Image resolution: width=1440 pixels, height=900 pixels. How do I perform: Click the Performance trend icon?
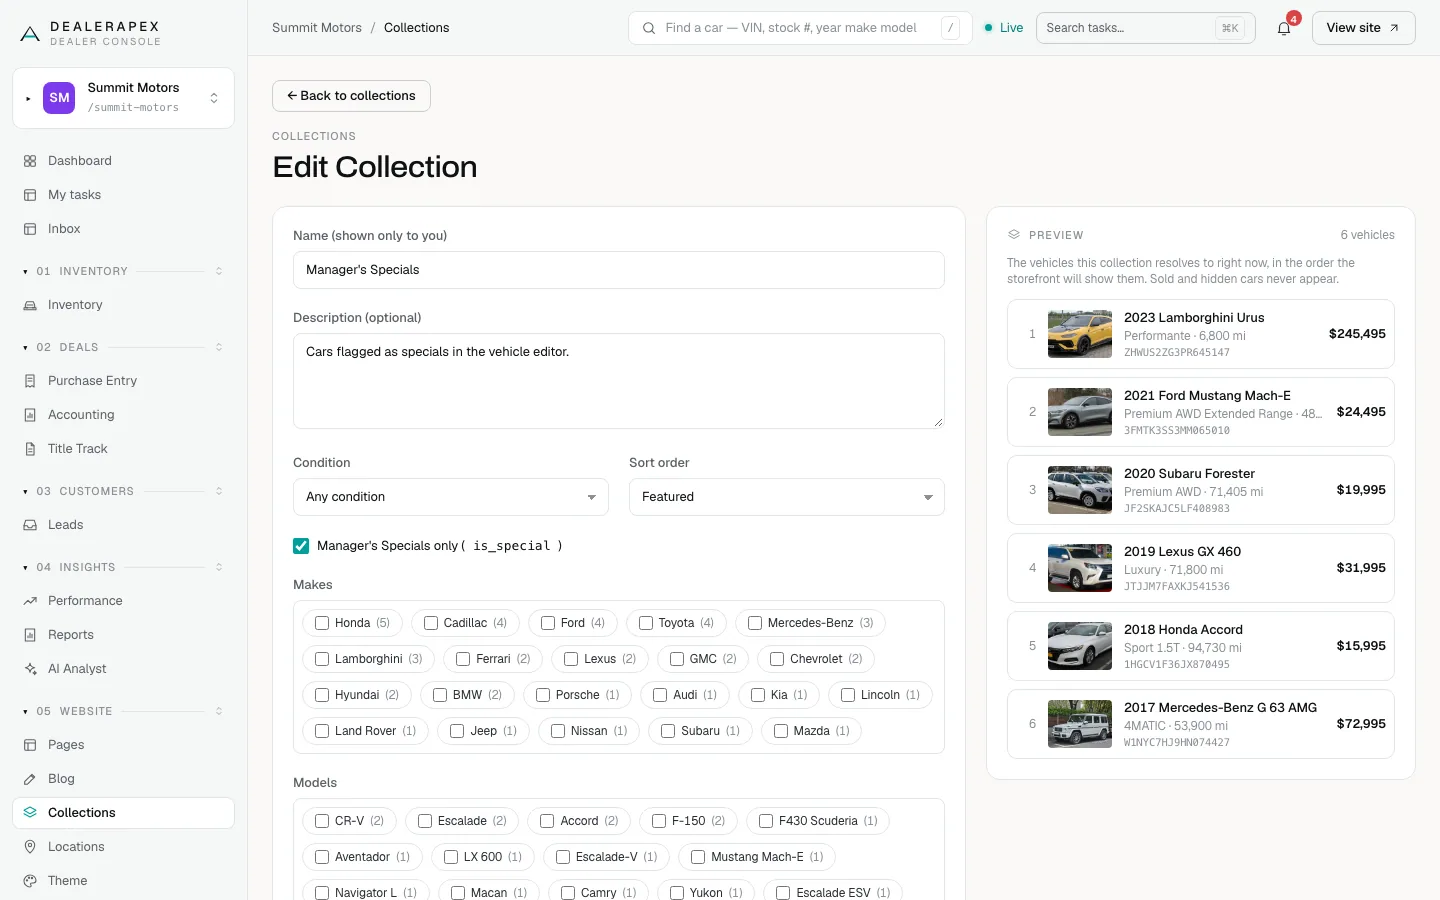coord(30,601)
